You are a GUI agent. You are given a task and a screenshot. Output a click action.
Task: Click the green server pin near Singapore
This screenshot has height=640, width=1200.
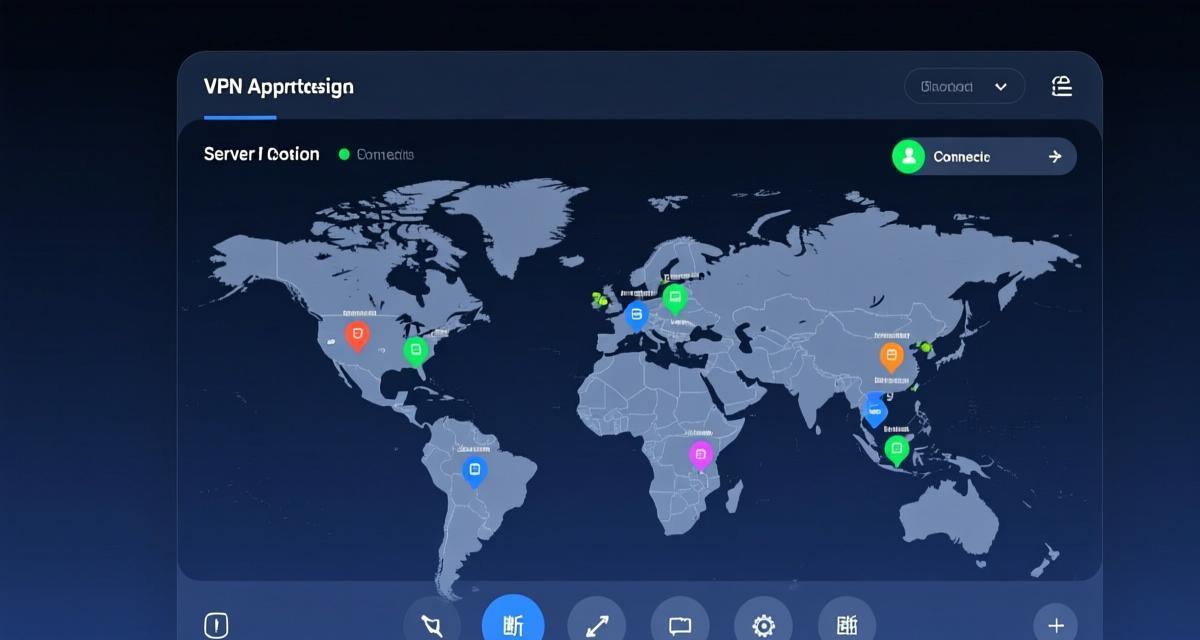point(895,447)
